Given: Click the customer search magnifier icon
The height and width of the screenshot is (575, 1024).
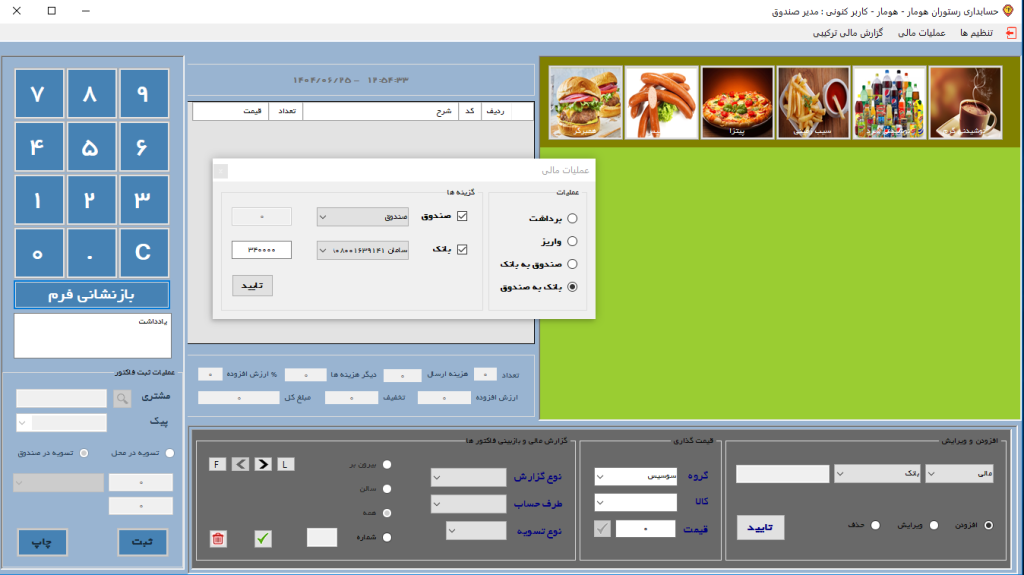Looking at the screenshot, I should click(x=122, y=398).
